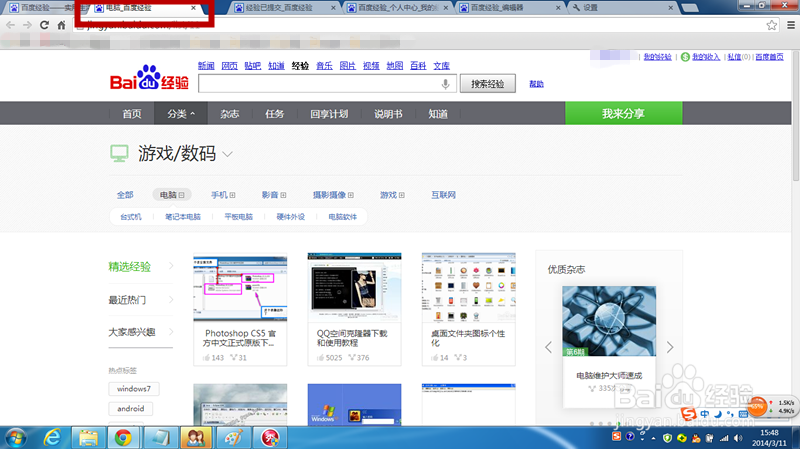The image size is (800, 449).
Task: Click the page vertical scrollbar
Action: click(x=795, y=117)
